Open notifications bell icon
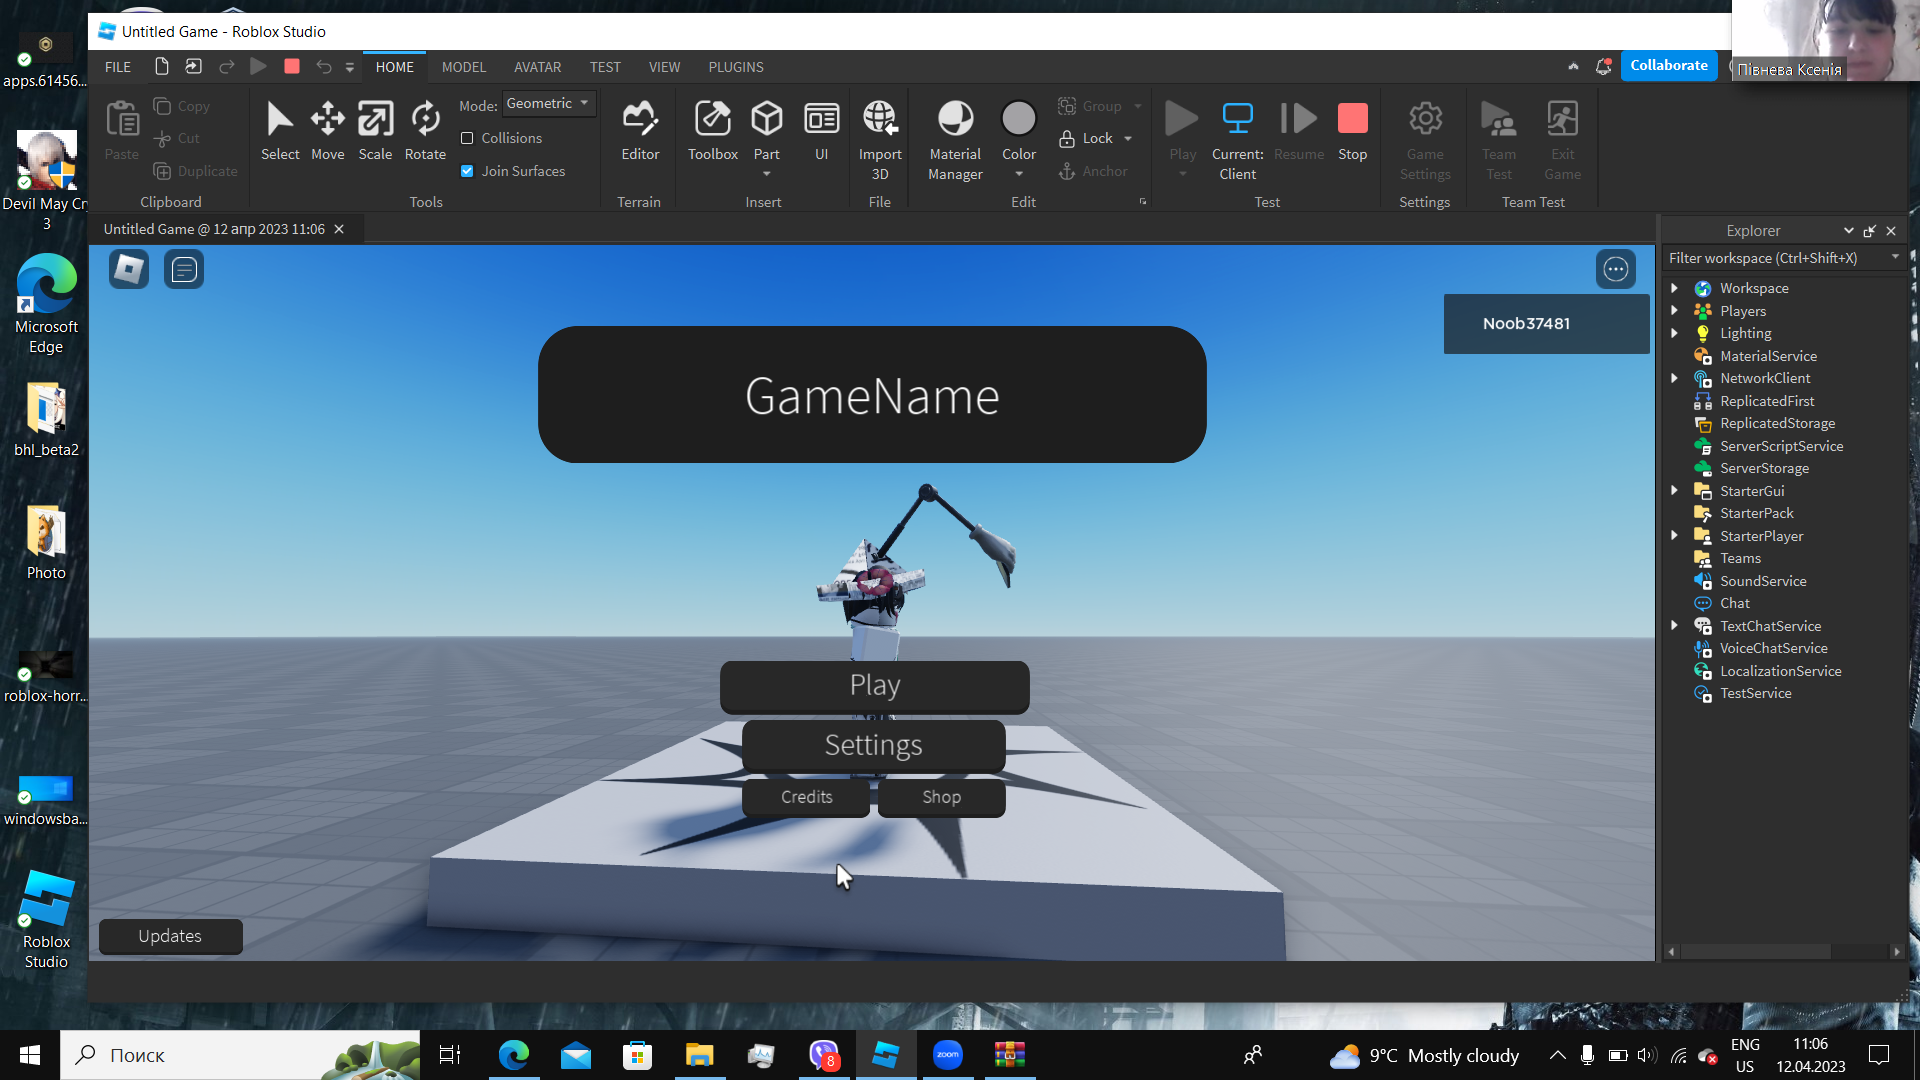Screen dimensions: 1920x1080 click(1604, 66)
